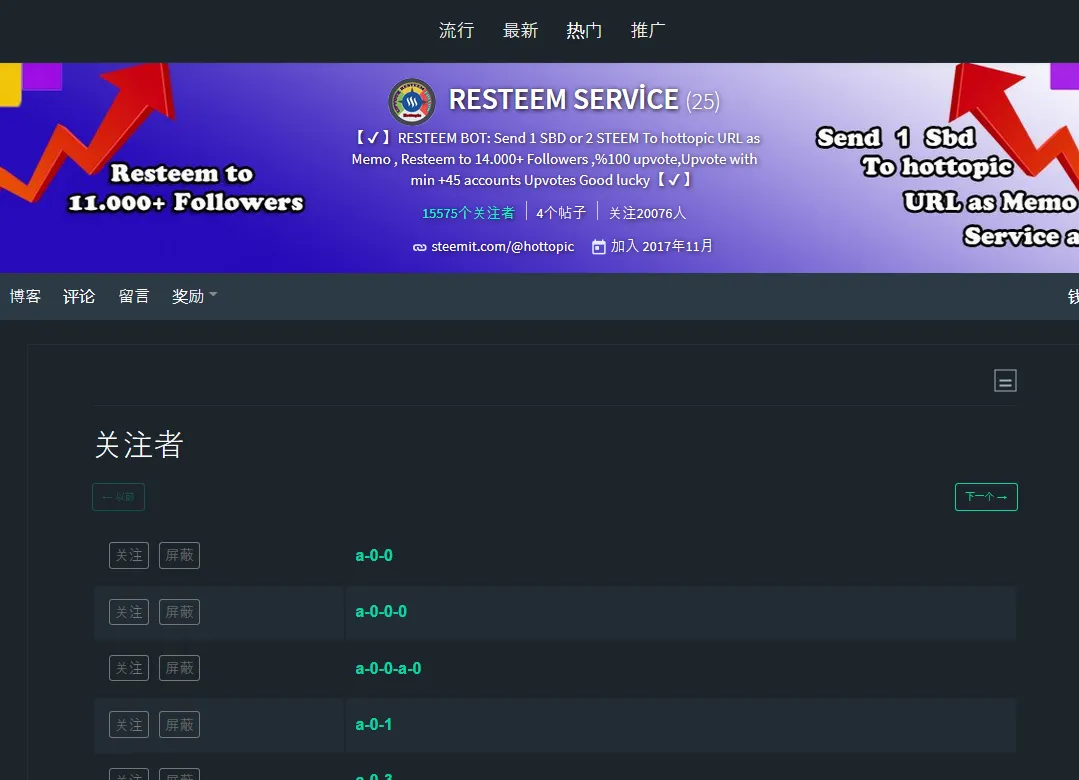The image size is (1079, 780).
Task: Follow user a-0-1 with 关注
Action: 129,725
